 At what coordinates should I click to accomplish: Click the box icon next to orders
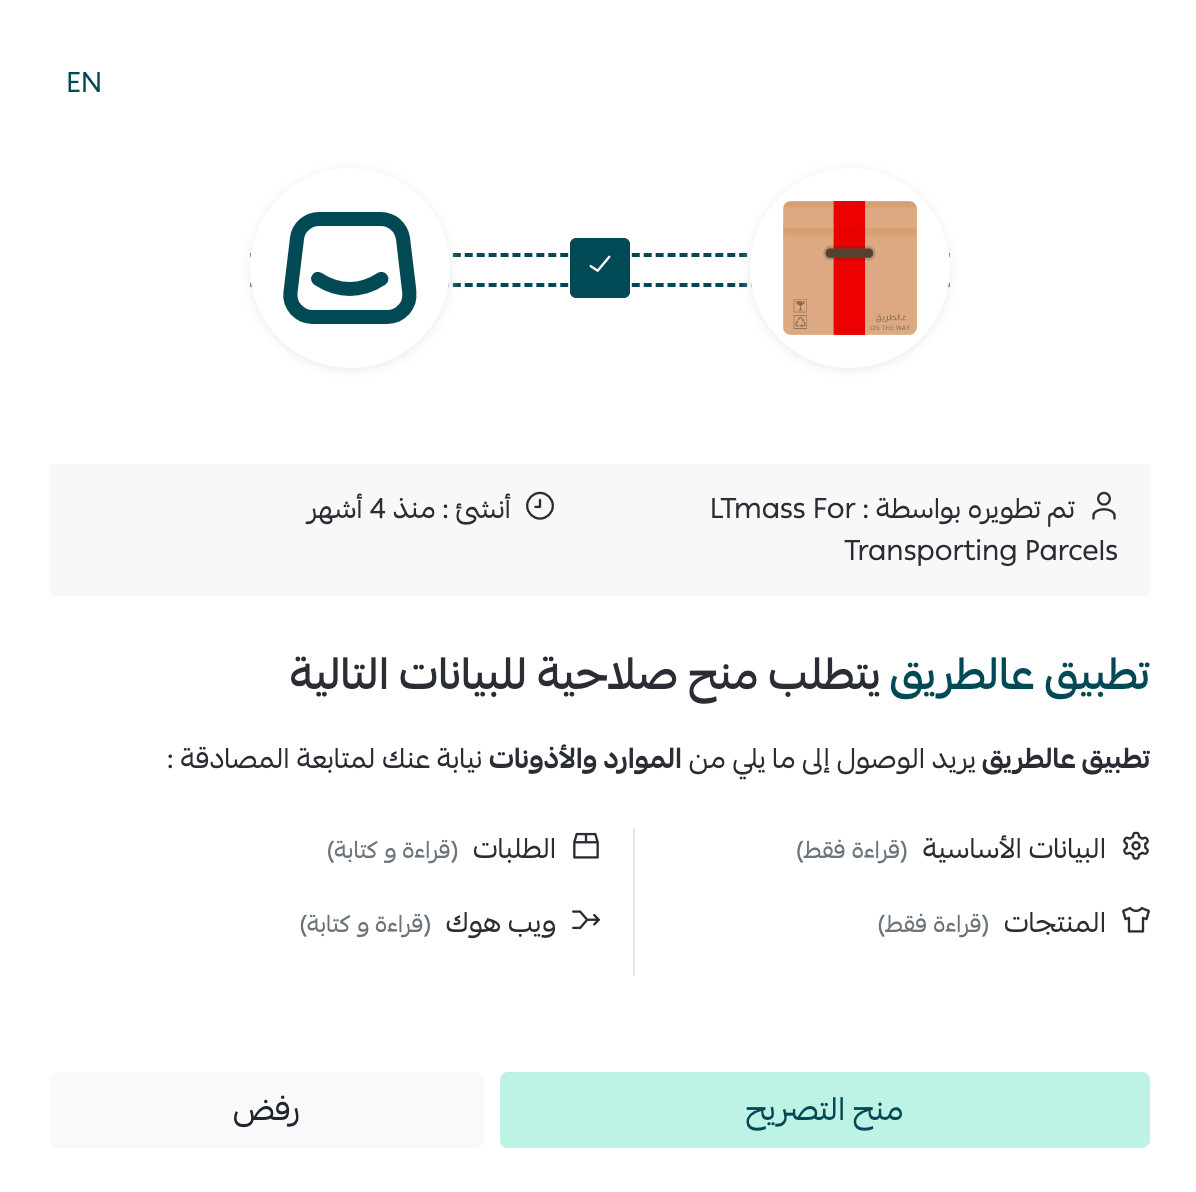(x=586, y=847)
